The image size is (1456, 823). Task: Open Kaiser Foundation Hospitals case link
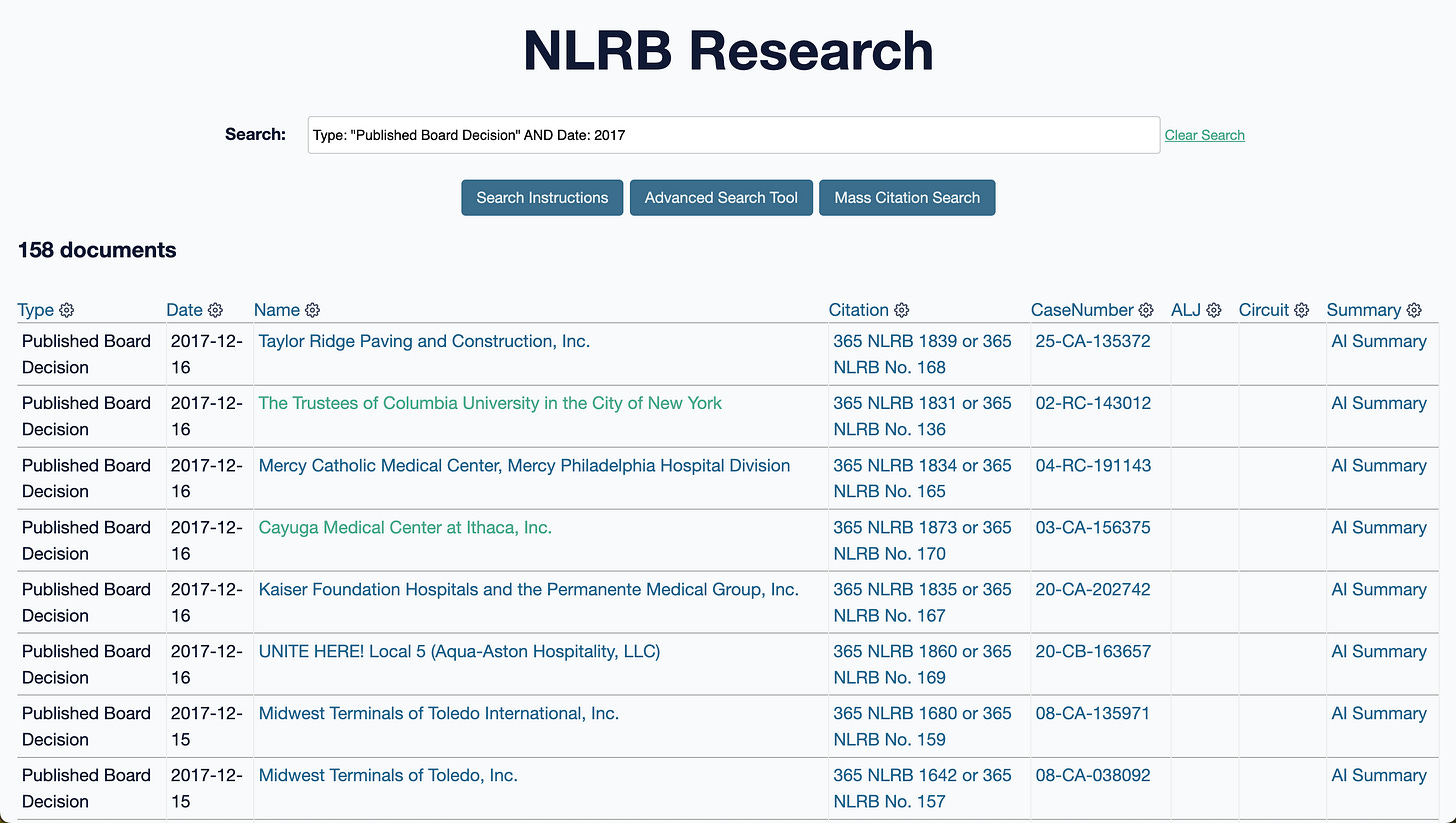[528, 589]
